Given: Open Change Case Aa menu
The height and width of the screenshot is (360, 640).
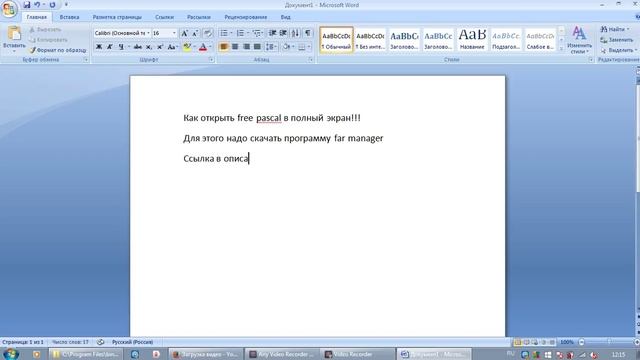Looking at the screenshot, I should (173, 47).
